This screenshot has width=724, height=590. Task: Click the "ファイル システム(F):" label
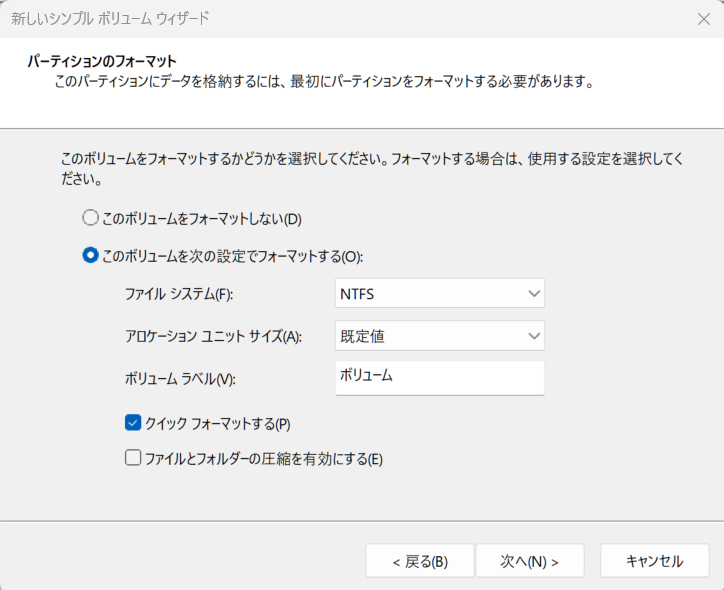point(179,294)
